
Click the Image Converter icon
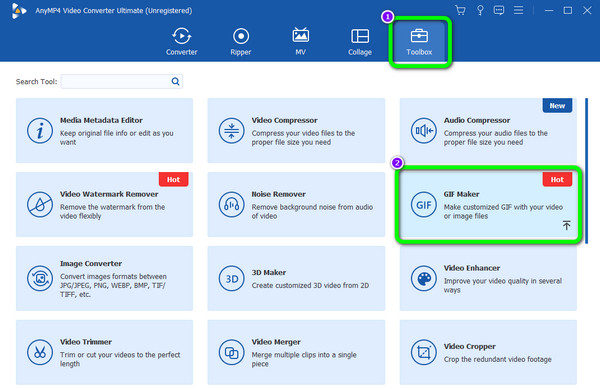[x=40, y=279]
